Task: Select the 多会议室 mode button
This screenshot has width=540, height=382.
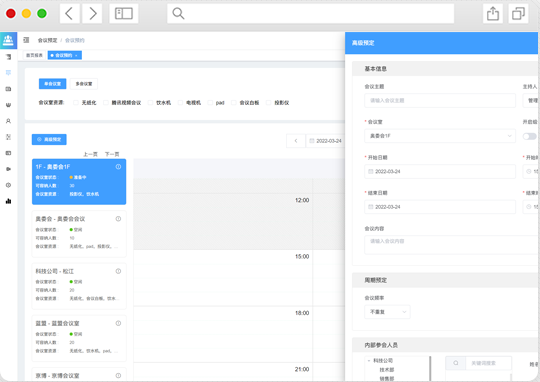Action: 84,84
